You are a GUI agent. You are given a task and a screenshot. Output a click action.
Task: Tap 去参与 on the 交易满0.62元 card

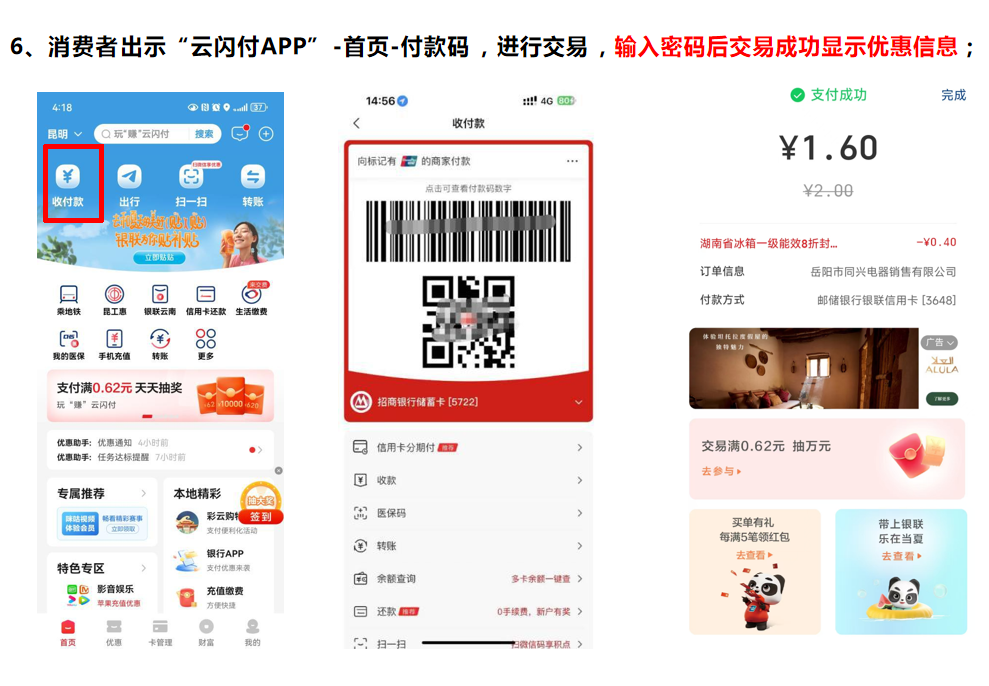click(721, 471)
